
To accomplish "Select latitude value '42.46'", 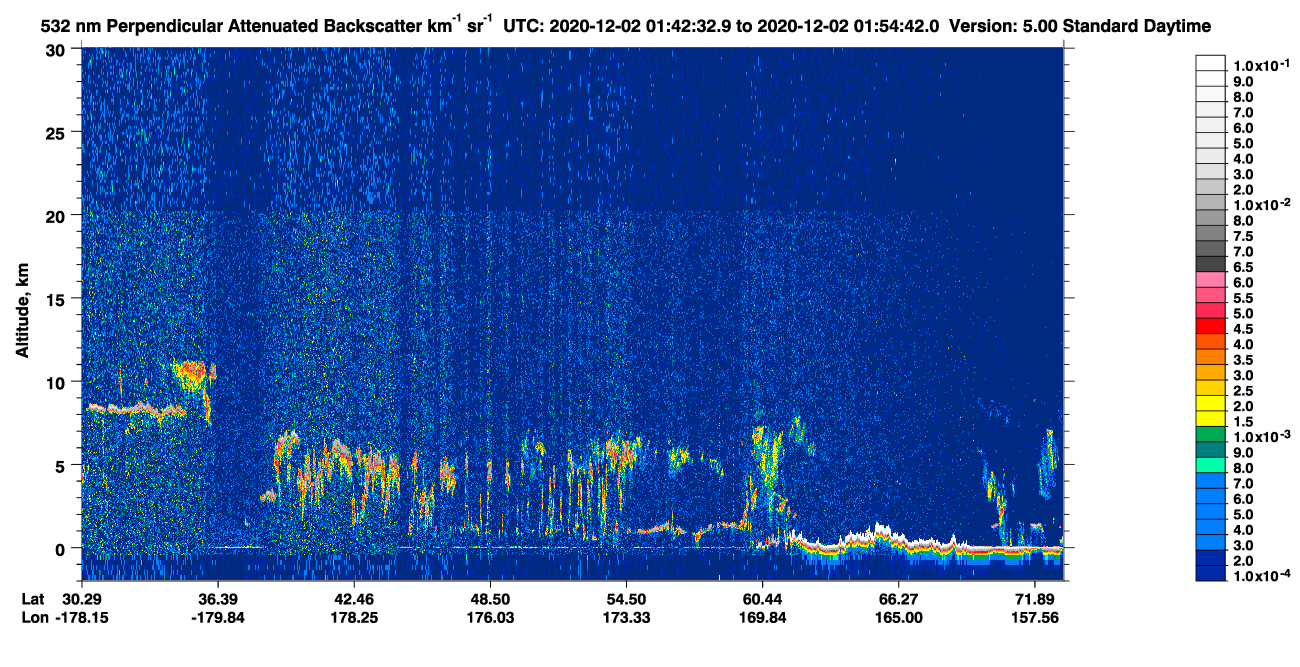I will (353, 598).
